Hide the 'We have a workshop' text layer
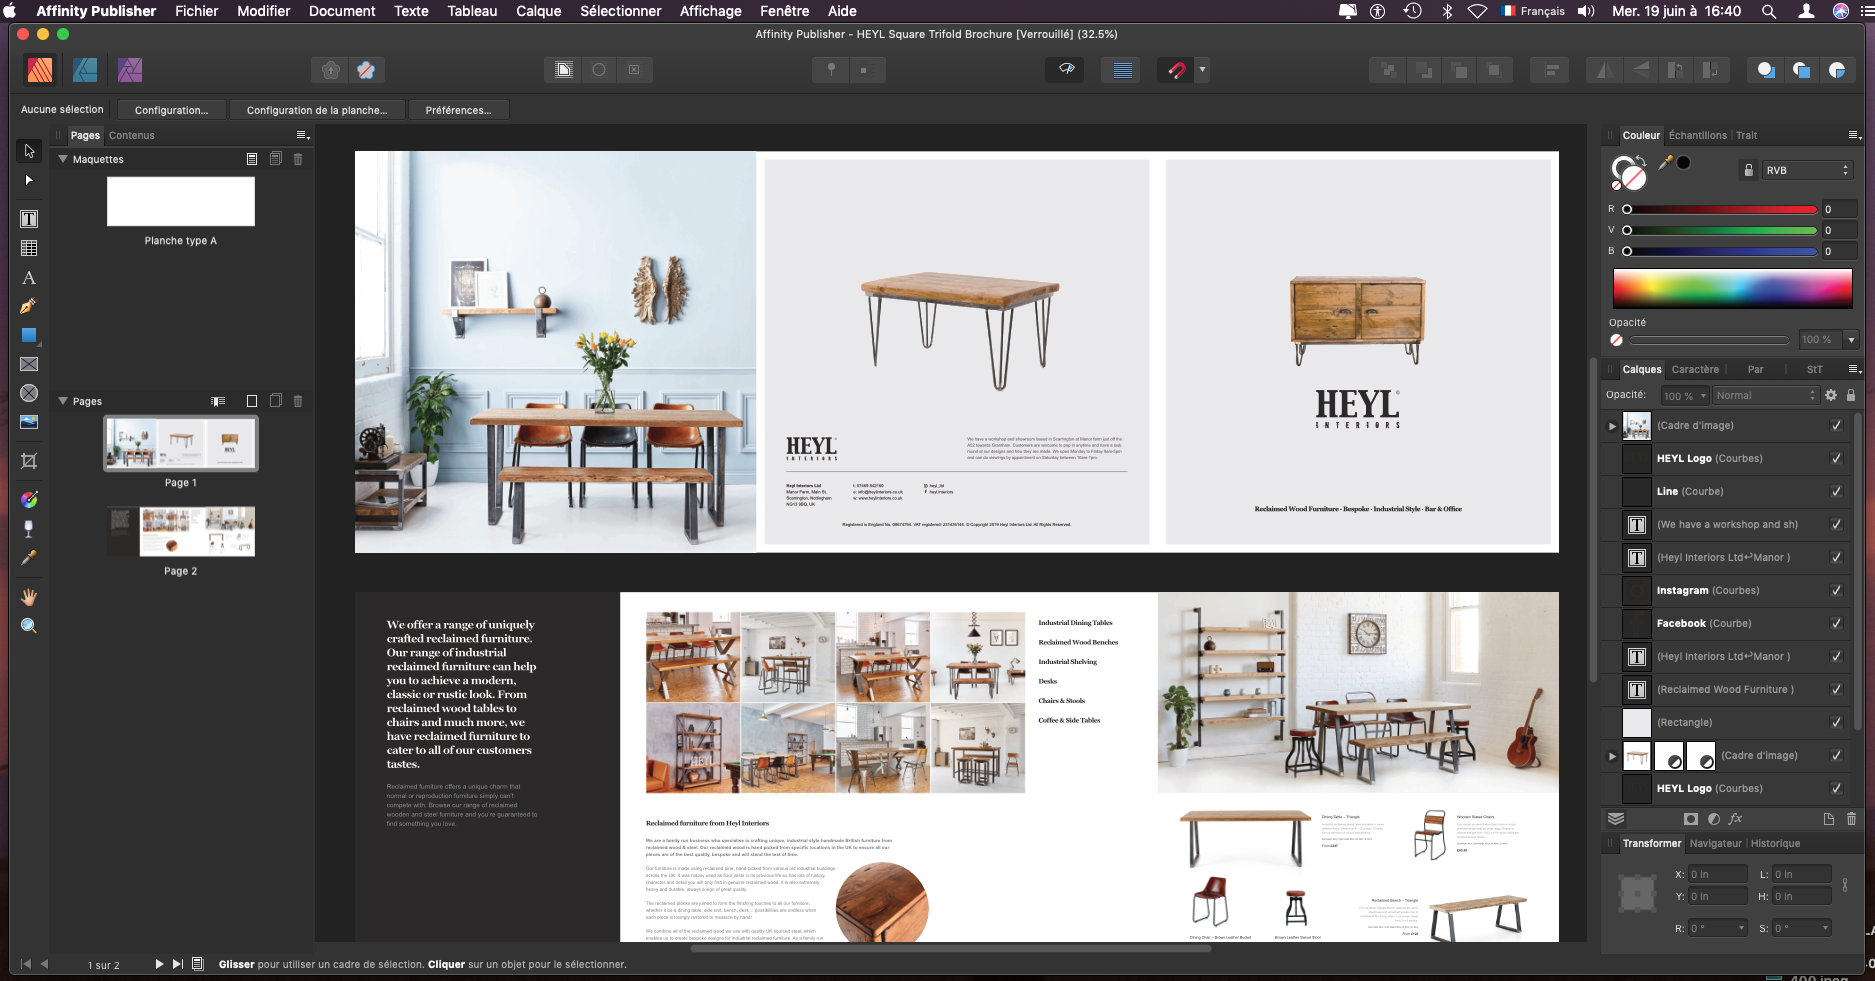This screenshot has height=981, width=1875. click(x=1836, y=524)
